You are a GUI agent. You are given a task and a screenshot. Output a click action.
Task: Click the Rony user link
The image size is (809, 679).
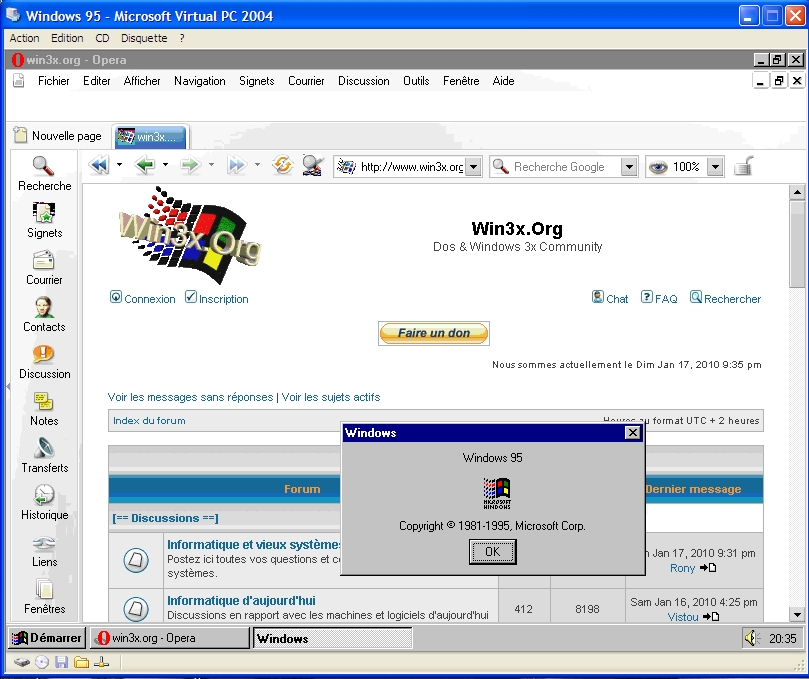click(x=683, y=568)
